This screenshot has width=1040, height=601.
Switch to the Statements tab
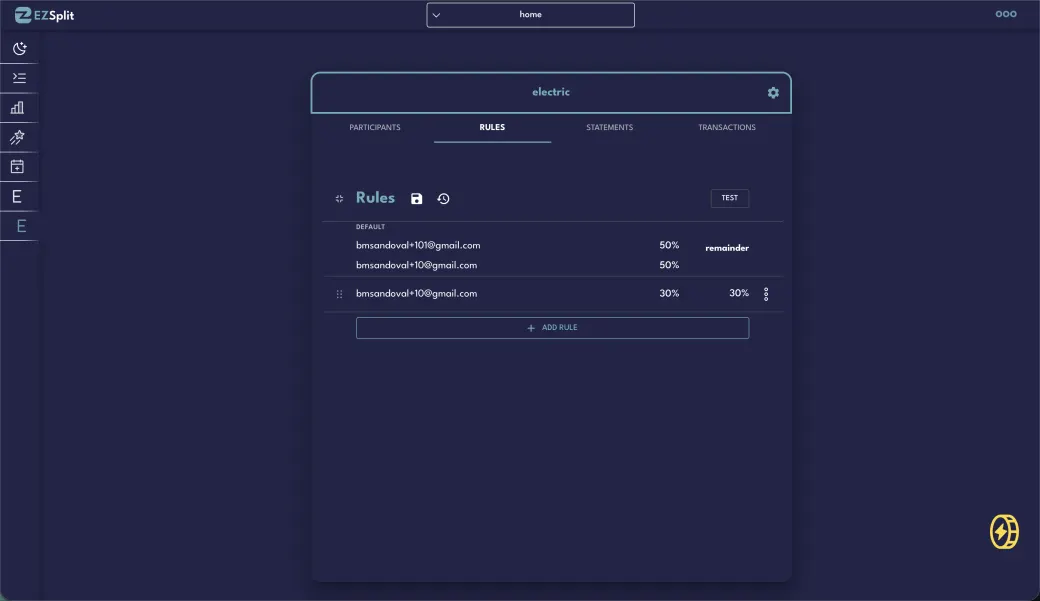(x=610, y=127)
